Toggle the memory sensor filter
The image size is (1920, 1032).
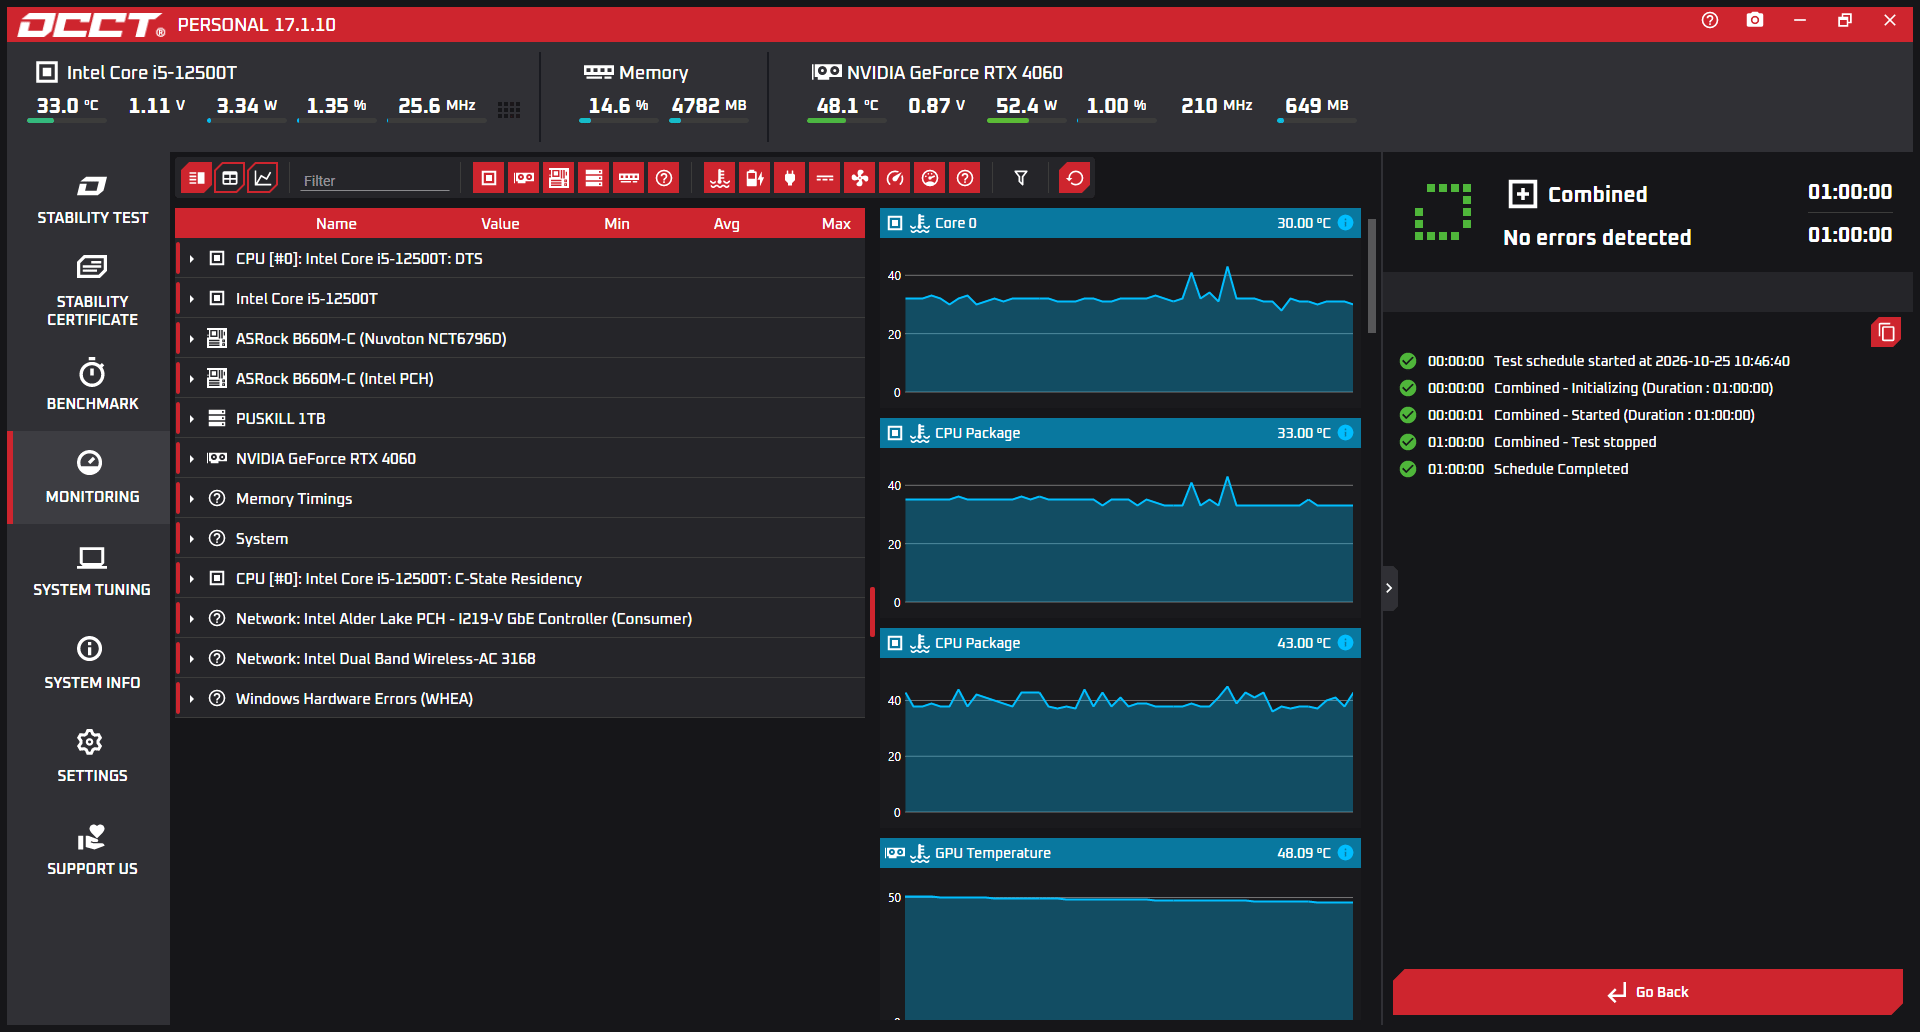pyautogui.click(x=629, y=178)
